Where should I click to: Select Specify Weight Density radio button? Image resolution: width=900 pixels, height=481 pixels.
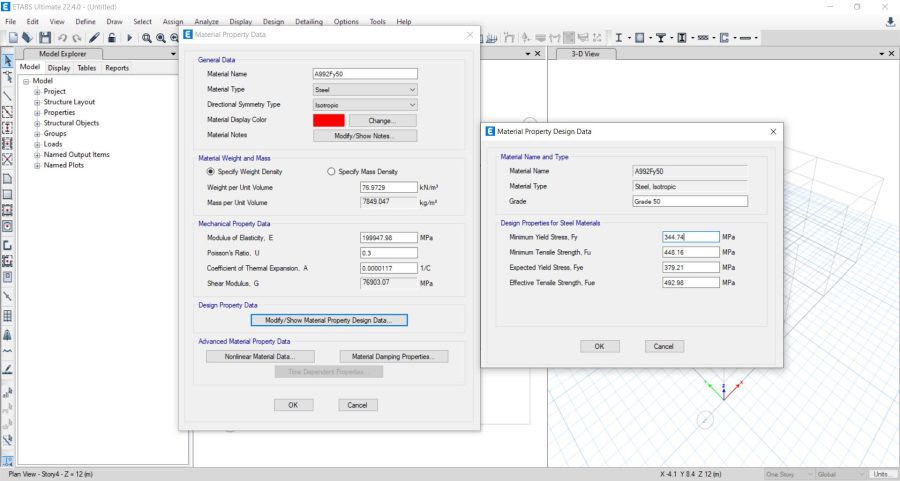[x=211, y=172]
